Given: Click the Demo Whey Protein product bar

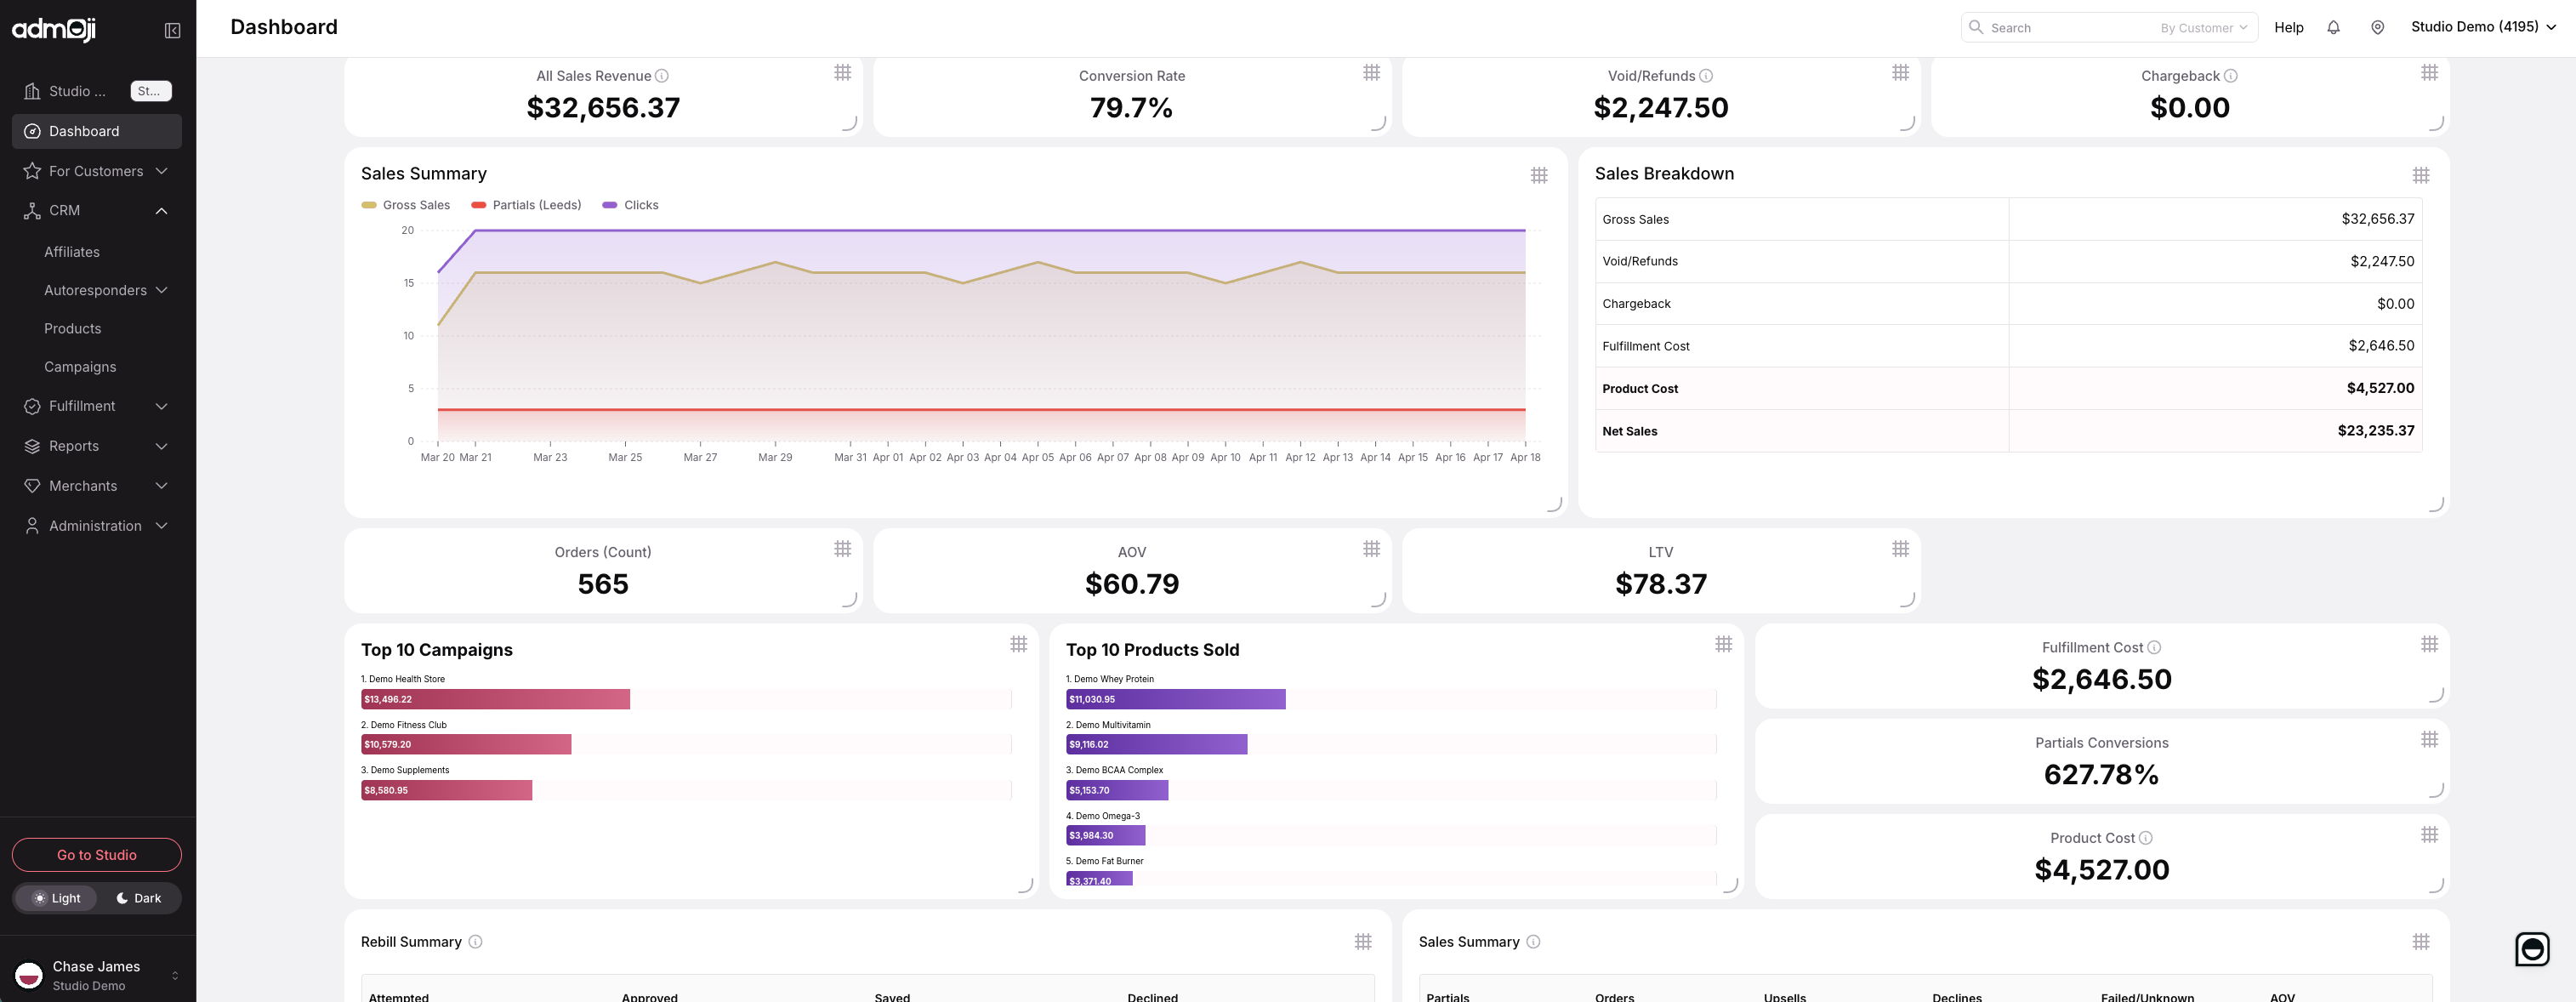Looking at the screenshot, I should point(1175,699).
